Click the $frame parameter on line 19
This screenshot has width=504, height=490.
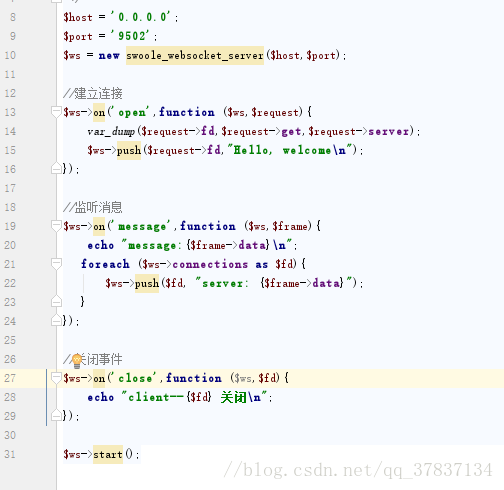tap(290, 226)
